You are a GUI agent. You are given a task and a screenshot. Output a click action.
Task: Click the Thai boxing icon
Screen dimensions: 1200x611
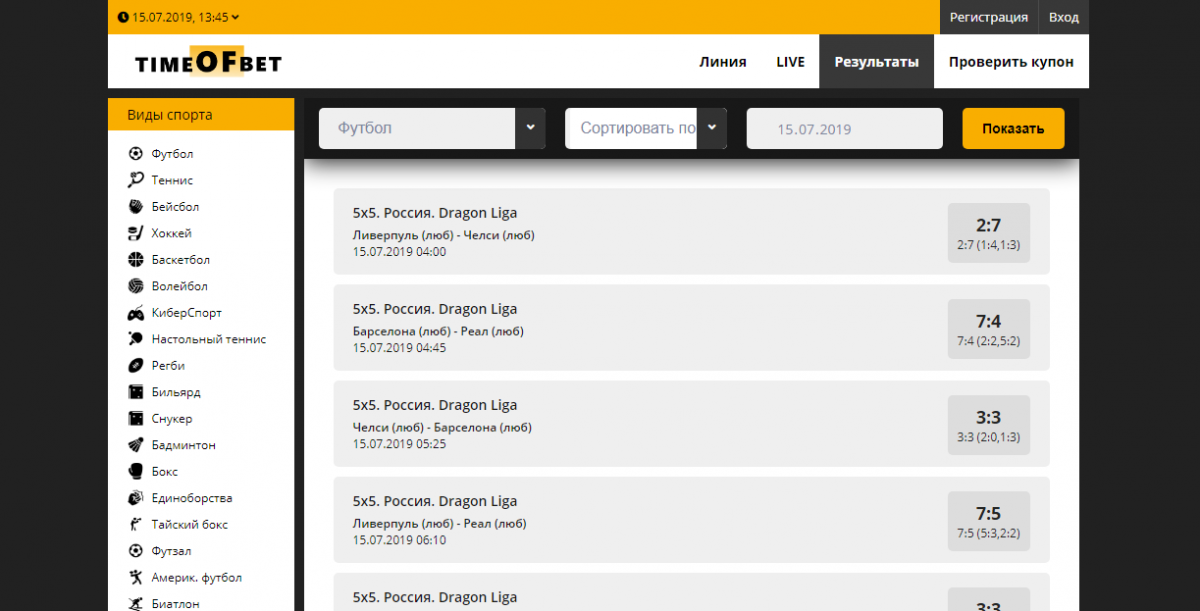click(136, 525)
